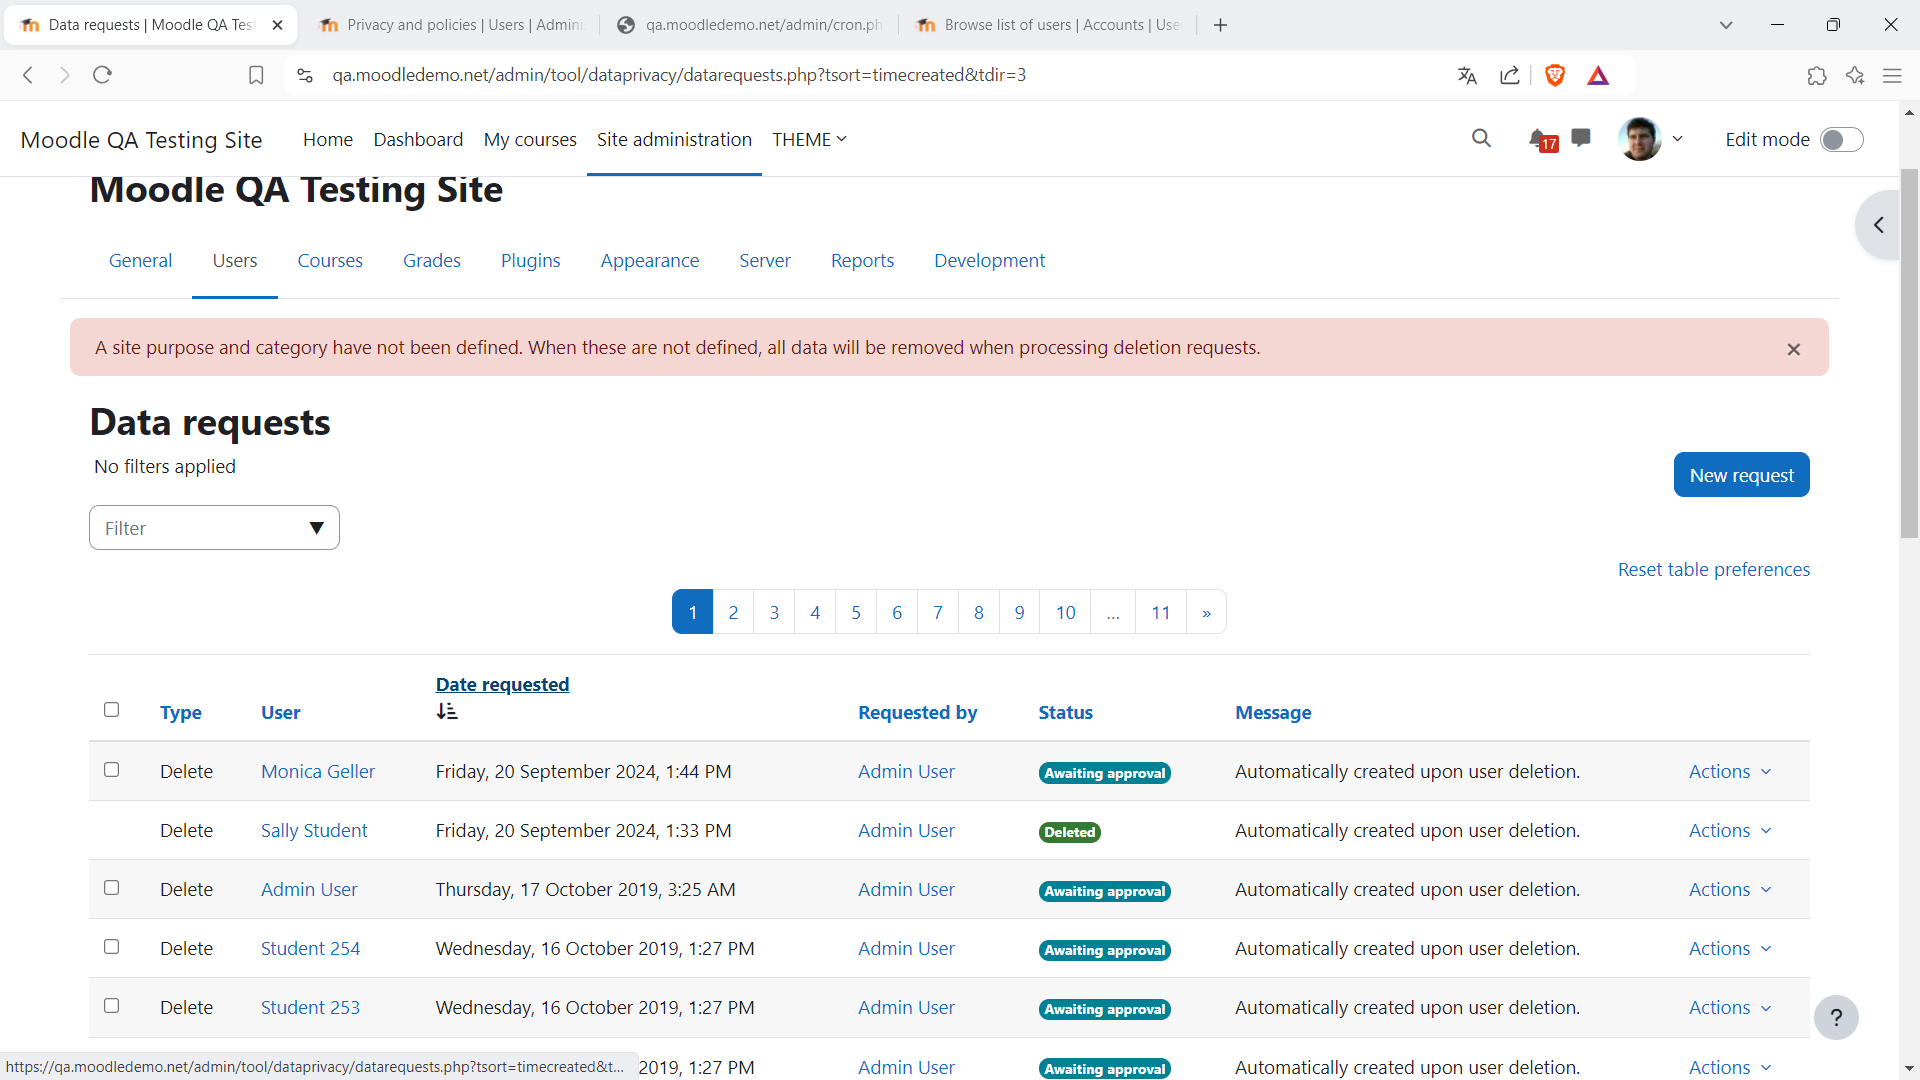Close the Data requests browser tab
Viewport: 1920px width, 1080px height.
pos(277,25)
